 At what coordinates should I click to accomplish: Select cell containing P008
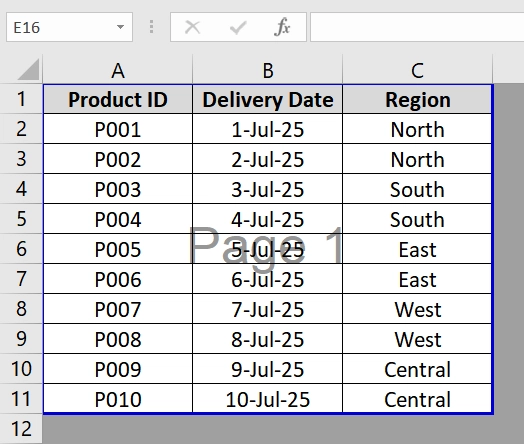(118, 339)
